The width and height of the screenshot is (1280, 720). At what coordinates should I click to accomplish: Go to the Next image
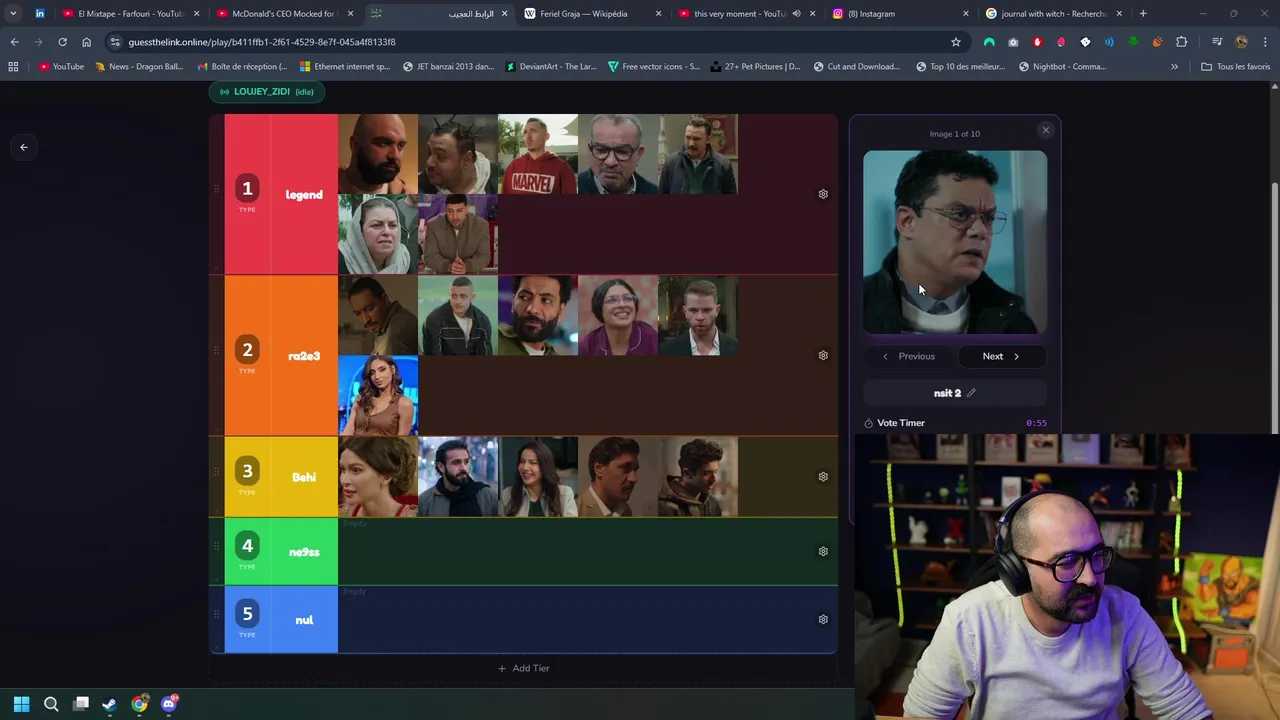pos(1001,356)
